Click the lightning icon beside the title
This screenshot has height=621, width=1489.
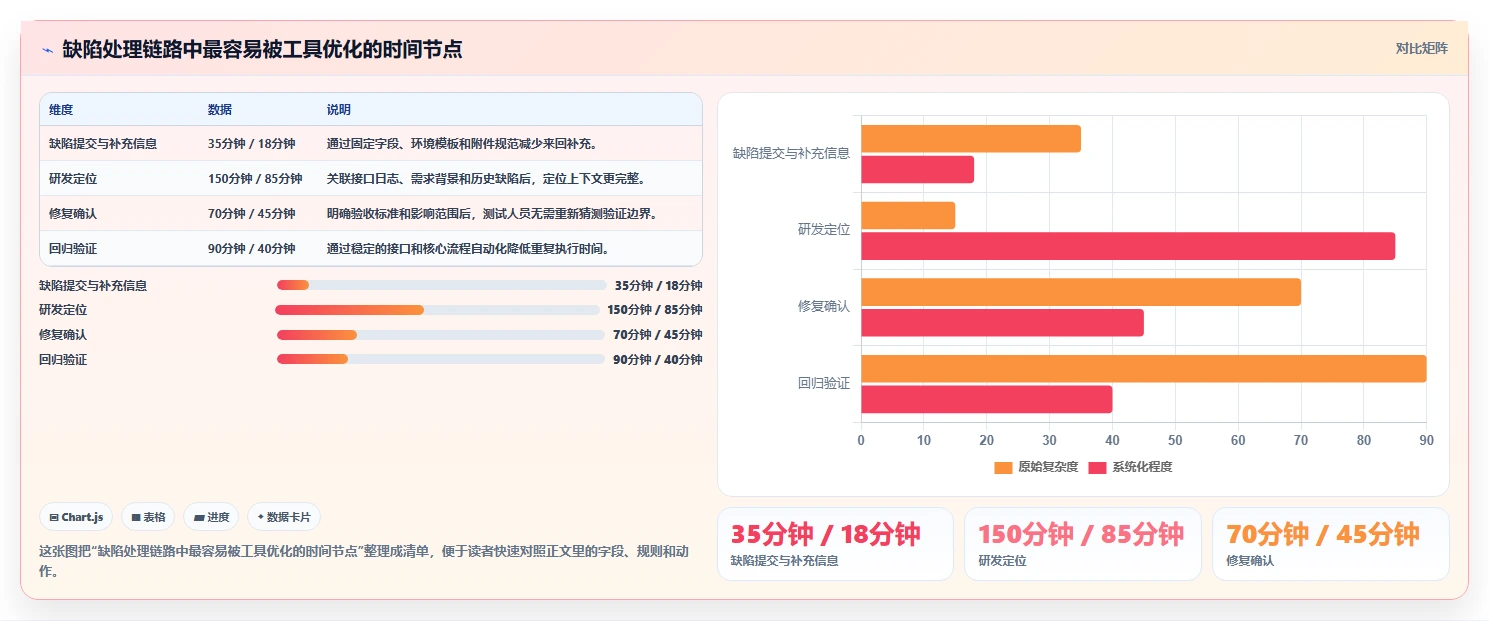(x=48, y=50)
